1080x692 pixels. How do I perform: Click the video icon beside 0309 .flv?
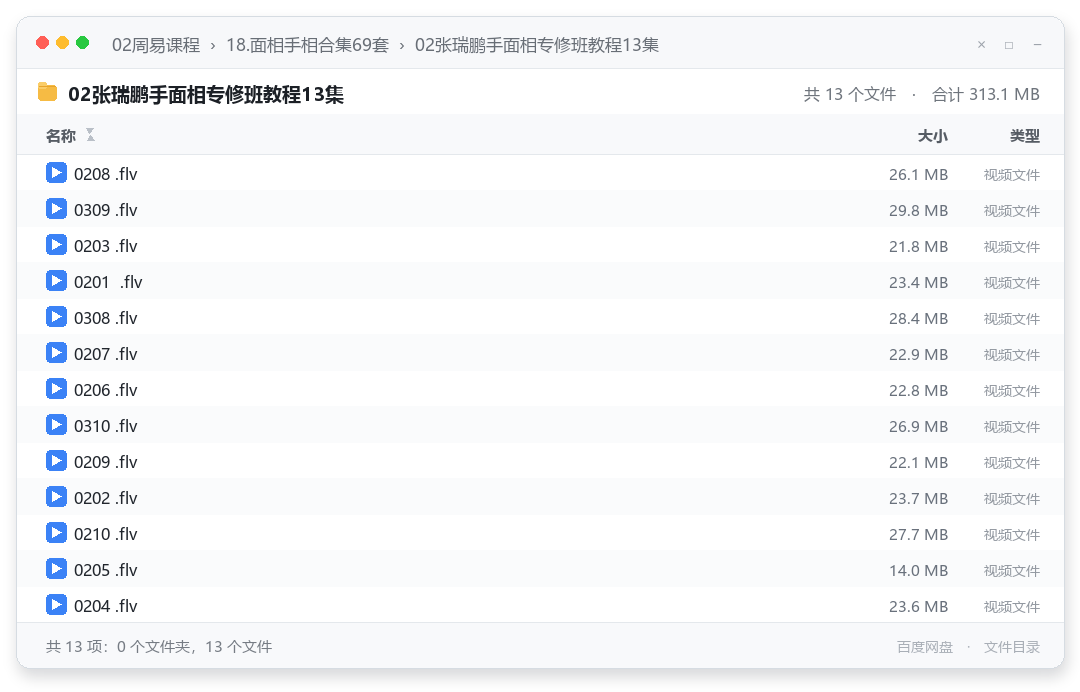(56, 209)
